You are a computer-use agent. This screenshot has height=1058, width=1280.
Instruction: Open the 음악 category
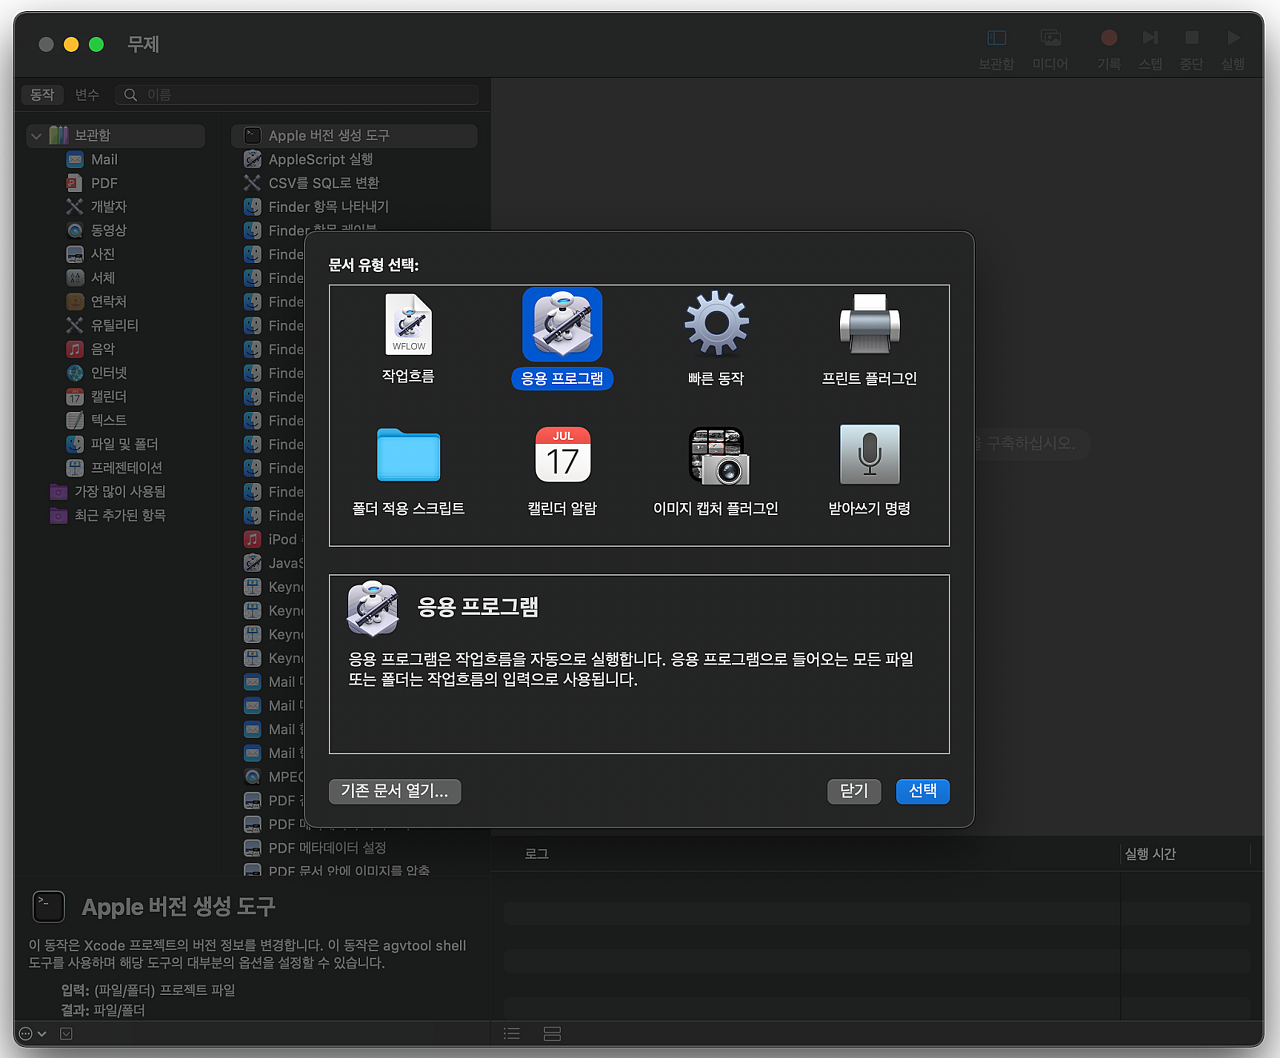[x=102, y=349]
